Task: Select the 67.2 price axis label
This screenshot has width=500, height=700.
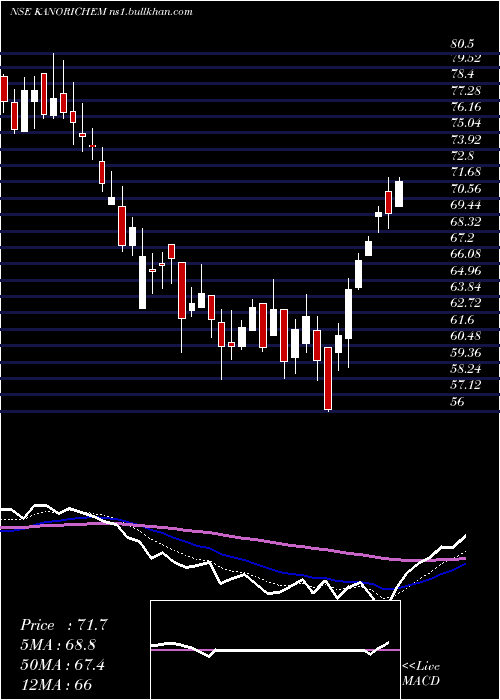Action: click(x=462, y=238)
